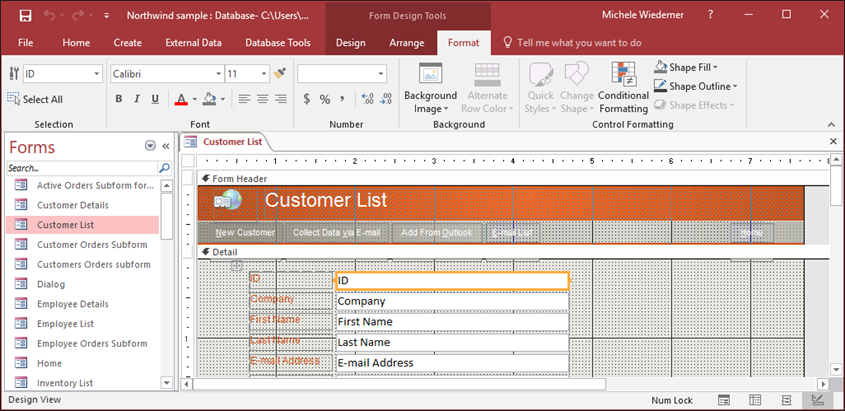
Task: Apply the background fill color bucket
Action: click(x=209, y=99)
